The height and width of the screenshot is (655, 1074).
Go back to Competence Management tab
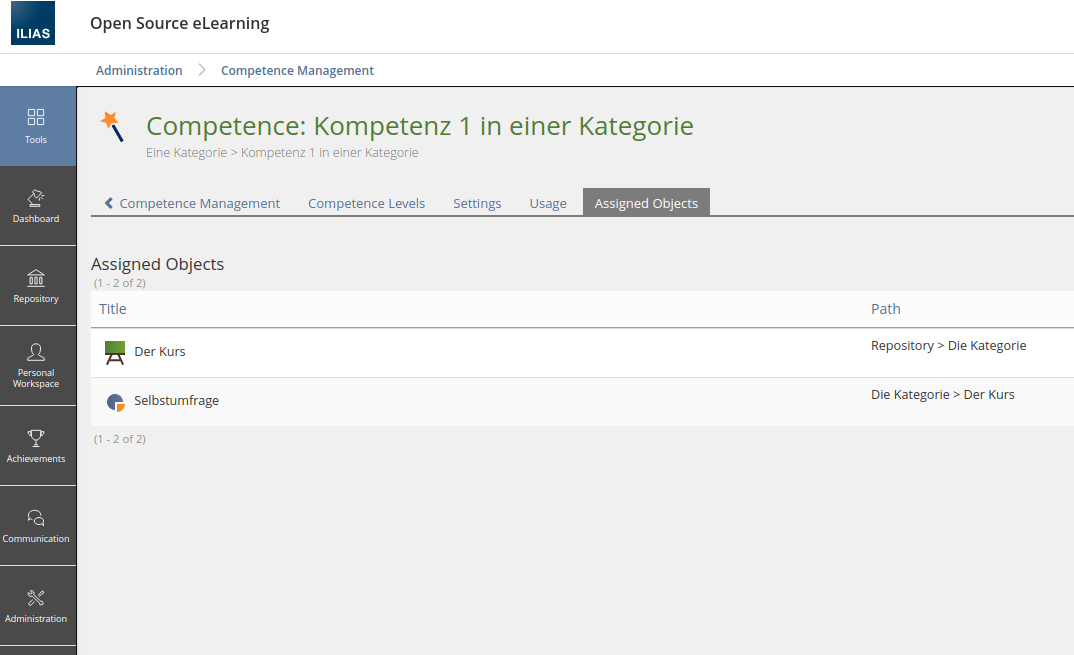(192, 203)
